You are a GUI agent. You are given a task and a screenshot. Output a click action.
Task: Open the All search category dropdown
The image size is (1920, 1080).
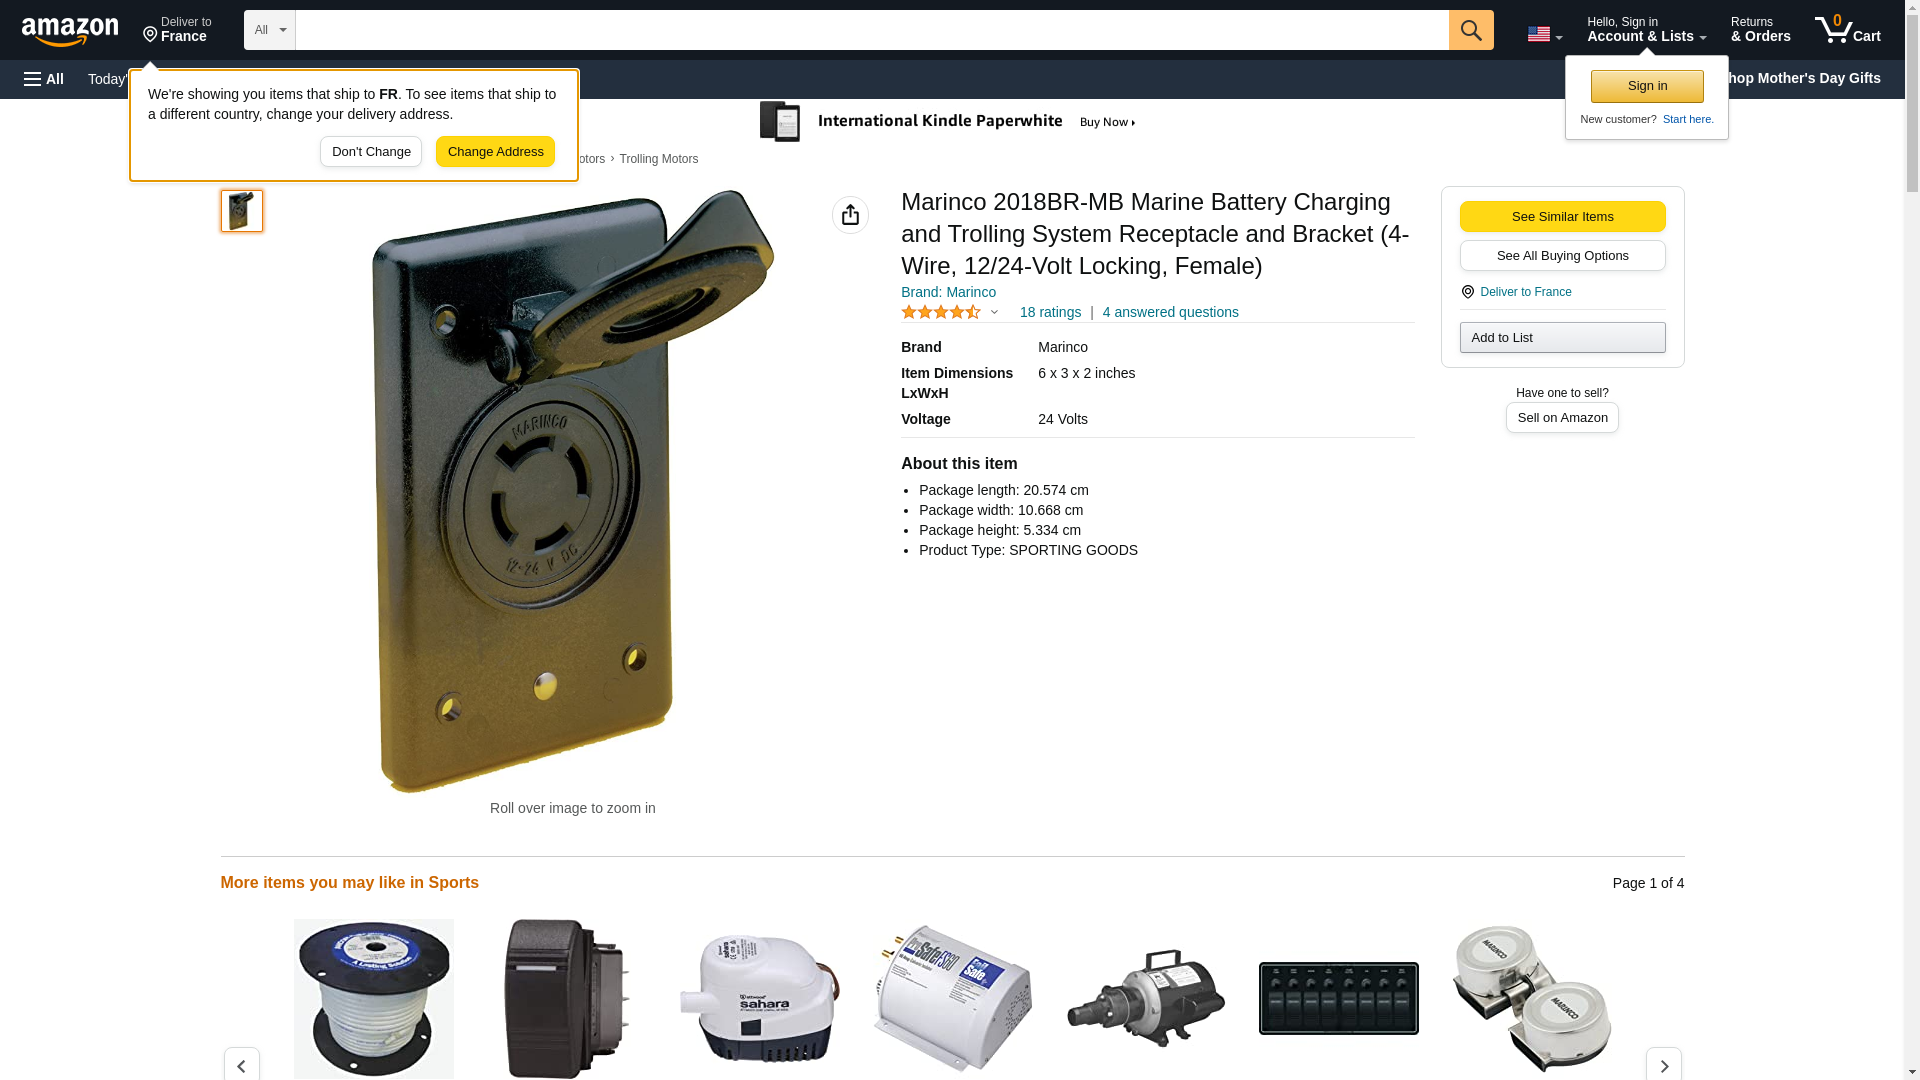[x=269, y=30]
